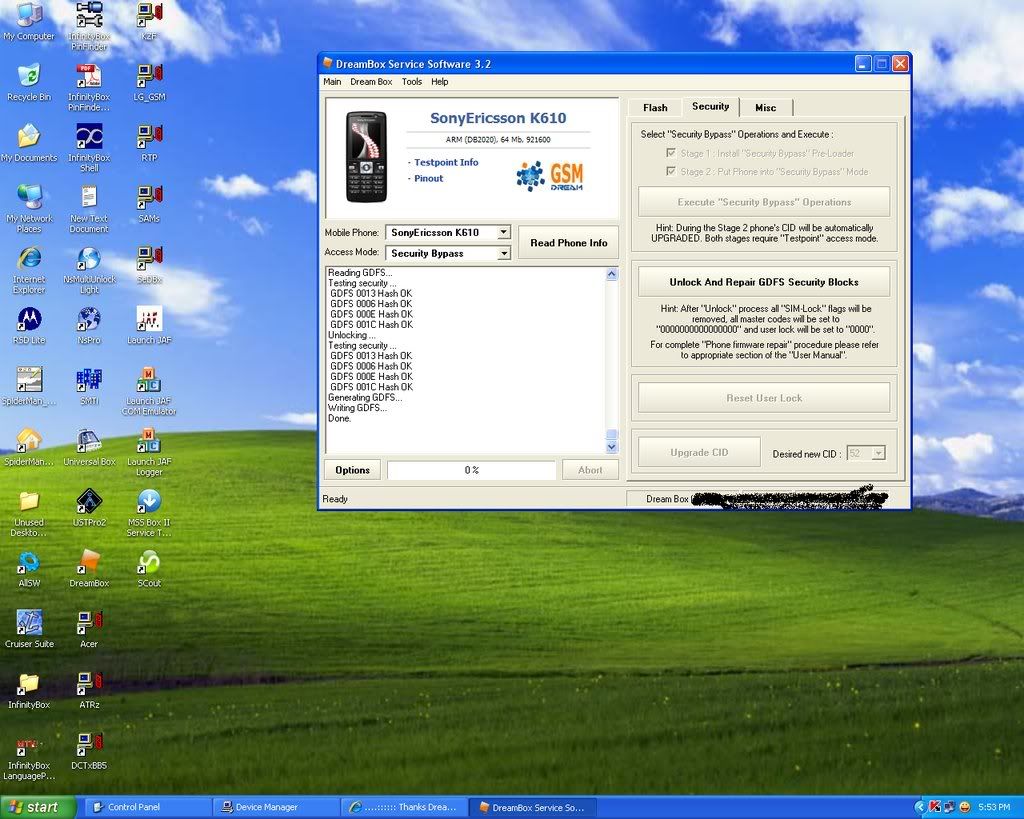Click the SonyEricsson K610 phone picture
This screenshot has width=1024, height=819.
coord(366,157)
